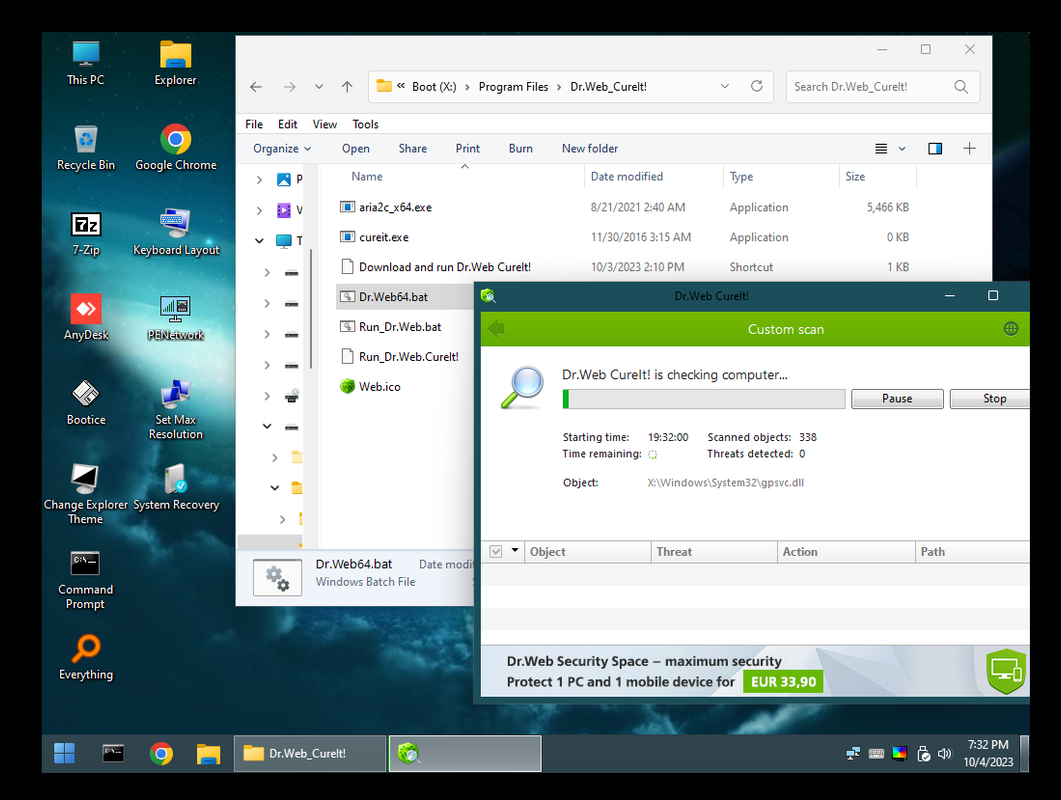Open the Organize dropdown menu

(x=281, y=148)
